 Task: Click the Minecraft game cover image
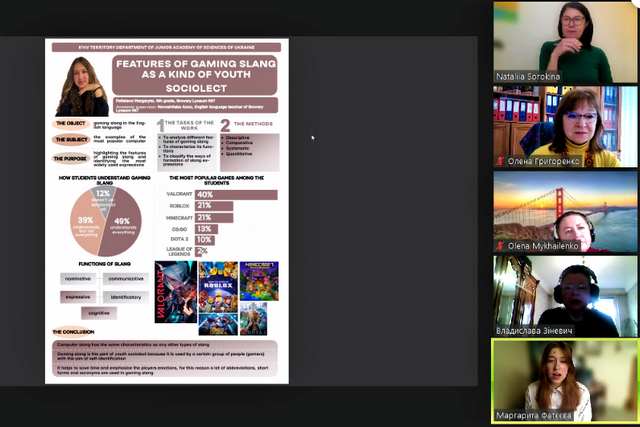point(260,281)
